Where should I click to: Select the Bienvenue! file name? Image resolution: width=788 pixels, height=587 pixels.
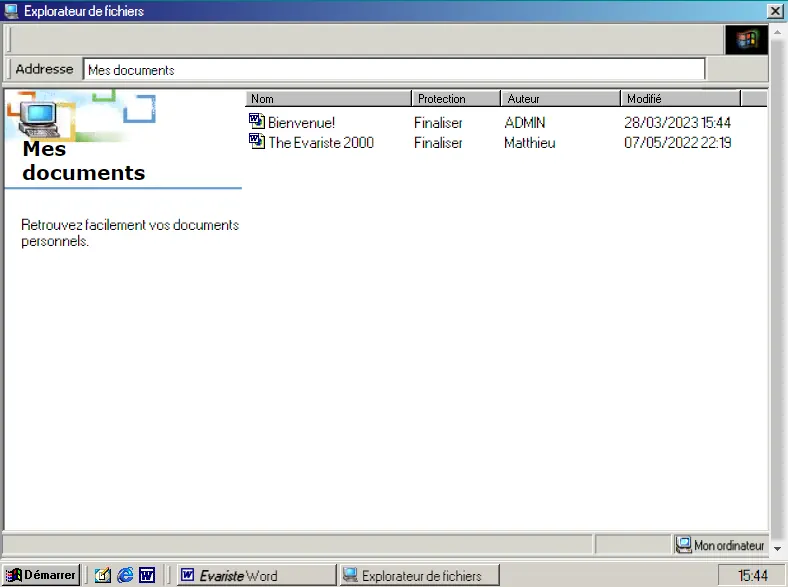pyautogui.click(x=301, y=123)
